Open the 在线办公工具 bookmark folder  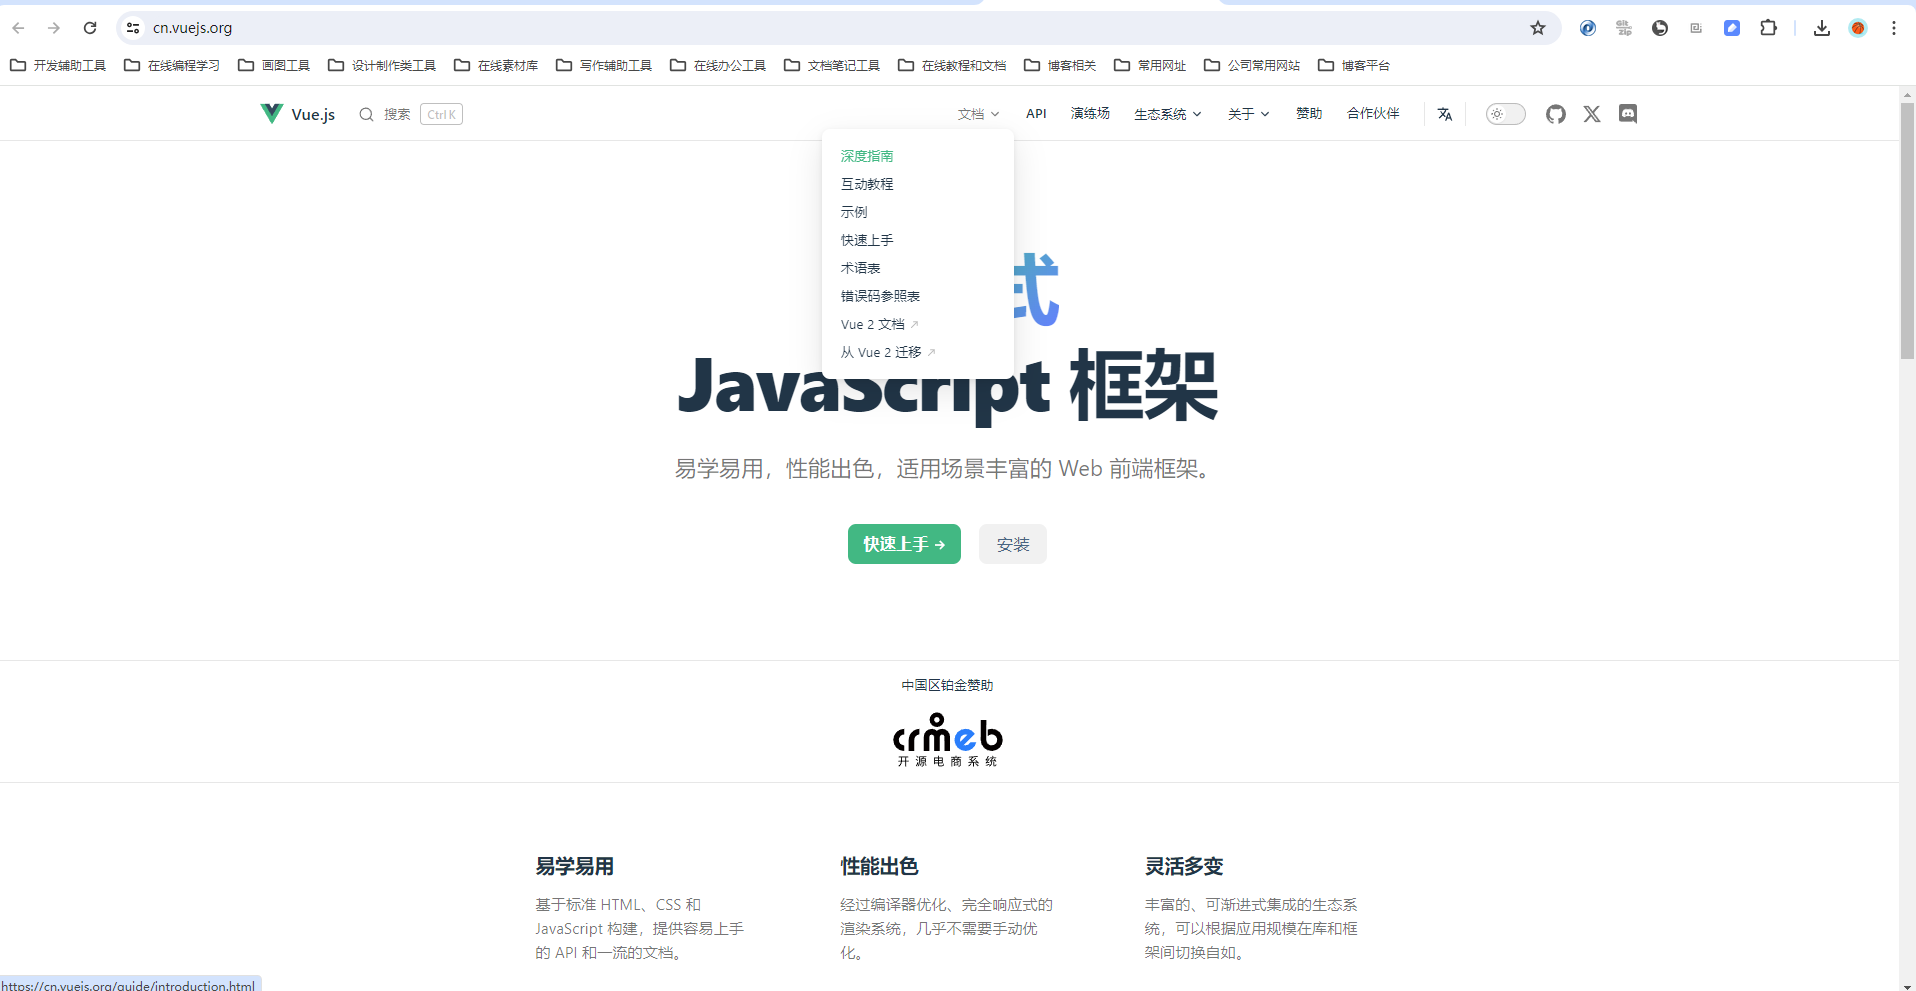click(x=718, y=65)
